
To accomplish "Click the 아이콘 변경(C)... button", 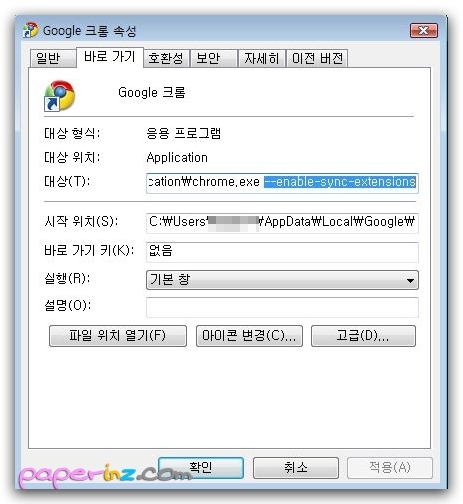I will (249, 336).
